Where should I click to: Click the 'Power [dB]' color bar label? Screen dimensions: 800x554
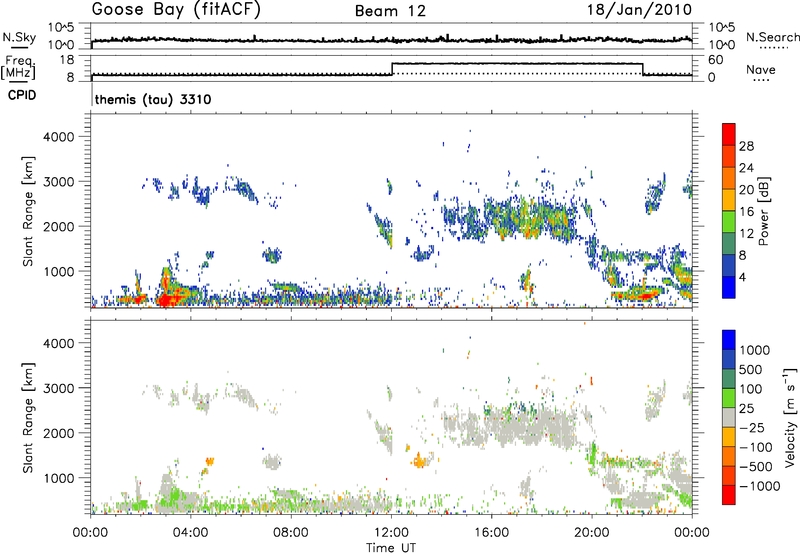[763, 211]
